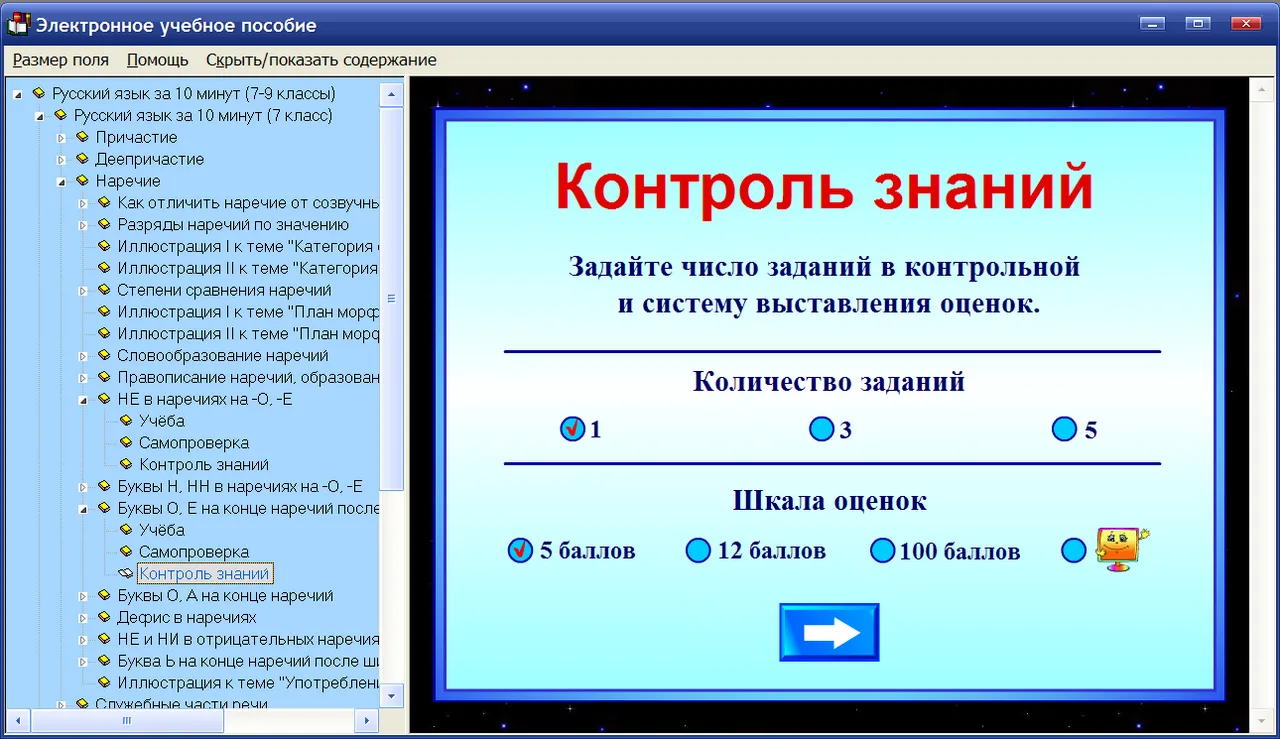1280x739 pixels.
Task: Expand Как отличить наречие node
Action: (x=83, y=203)
